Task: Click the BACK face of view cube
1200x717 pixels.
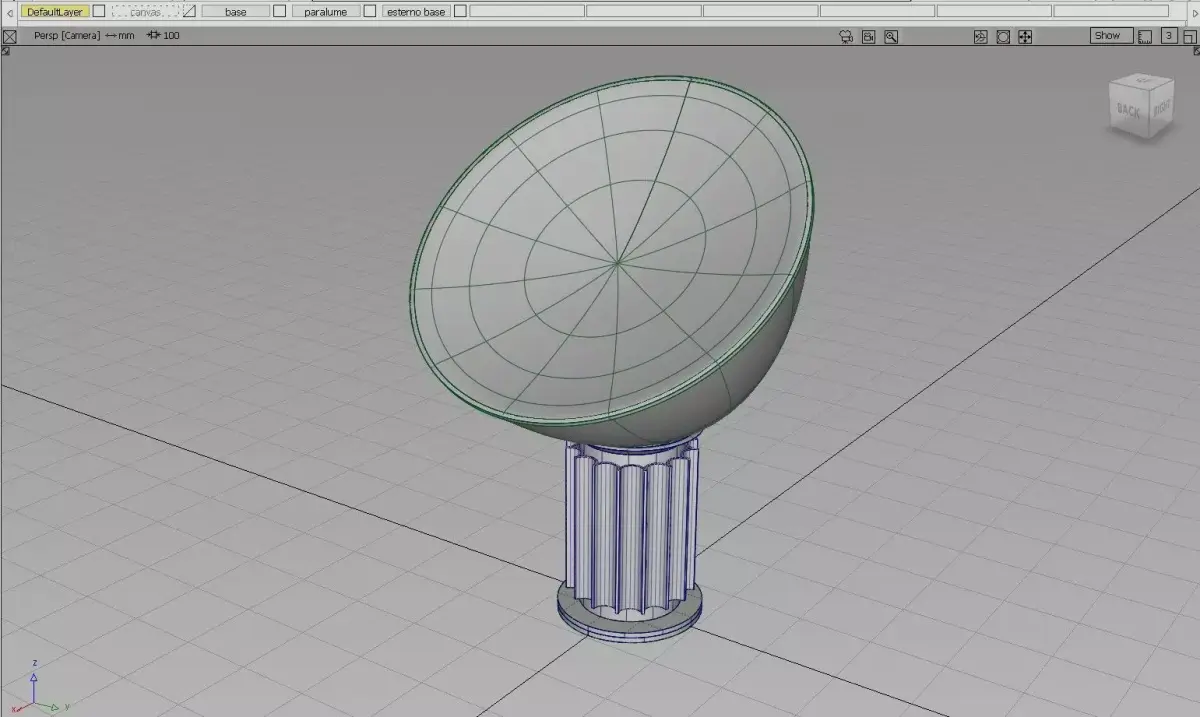Action: 1129,111
